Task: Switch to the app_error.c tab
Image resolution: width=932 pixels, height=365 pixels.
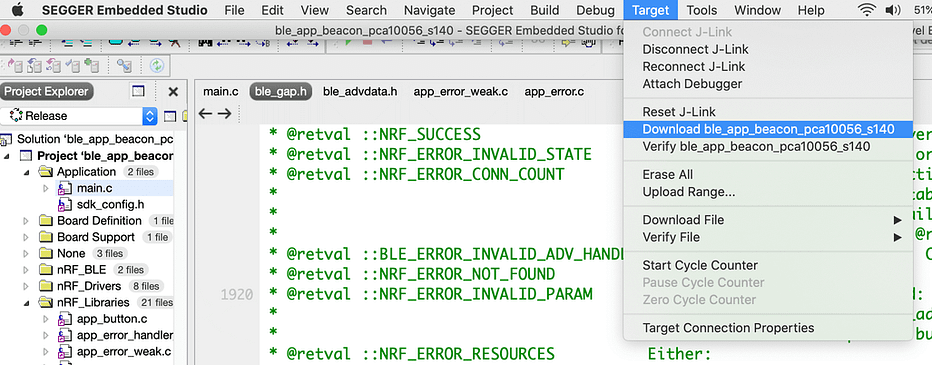Action: (554, 92)
